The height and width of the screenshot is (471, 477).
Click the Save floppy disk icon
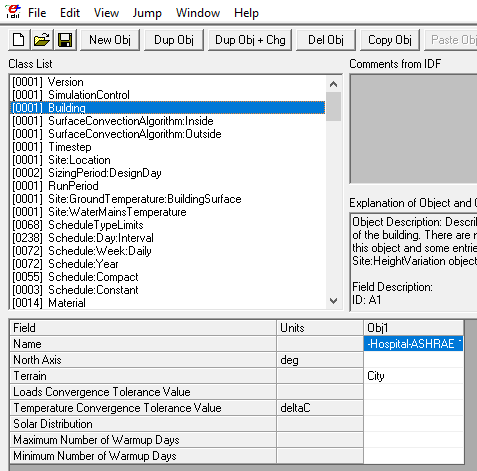pos(65,40)
